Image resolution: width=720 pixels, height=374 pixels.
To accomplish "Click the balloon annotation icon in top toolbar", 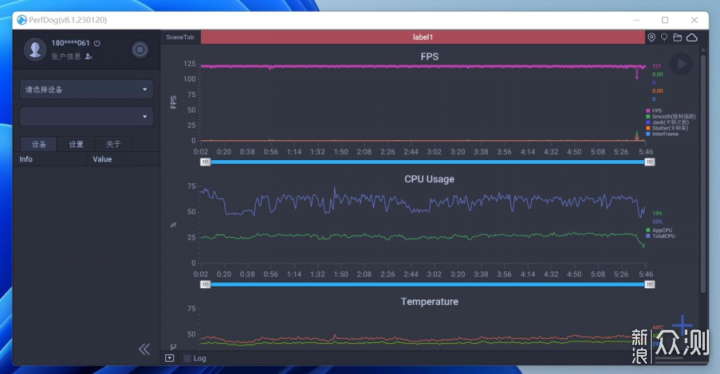I will (x=664, y=37).
